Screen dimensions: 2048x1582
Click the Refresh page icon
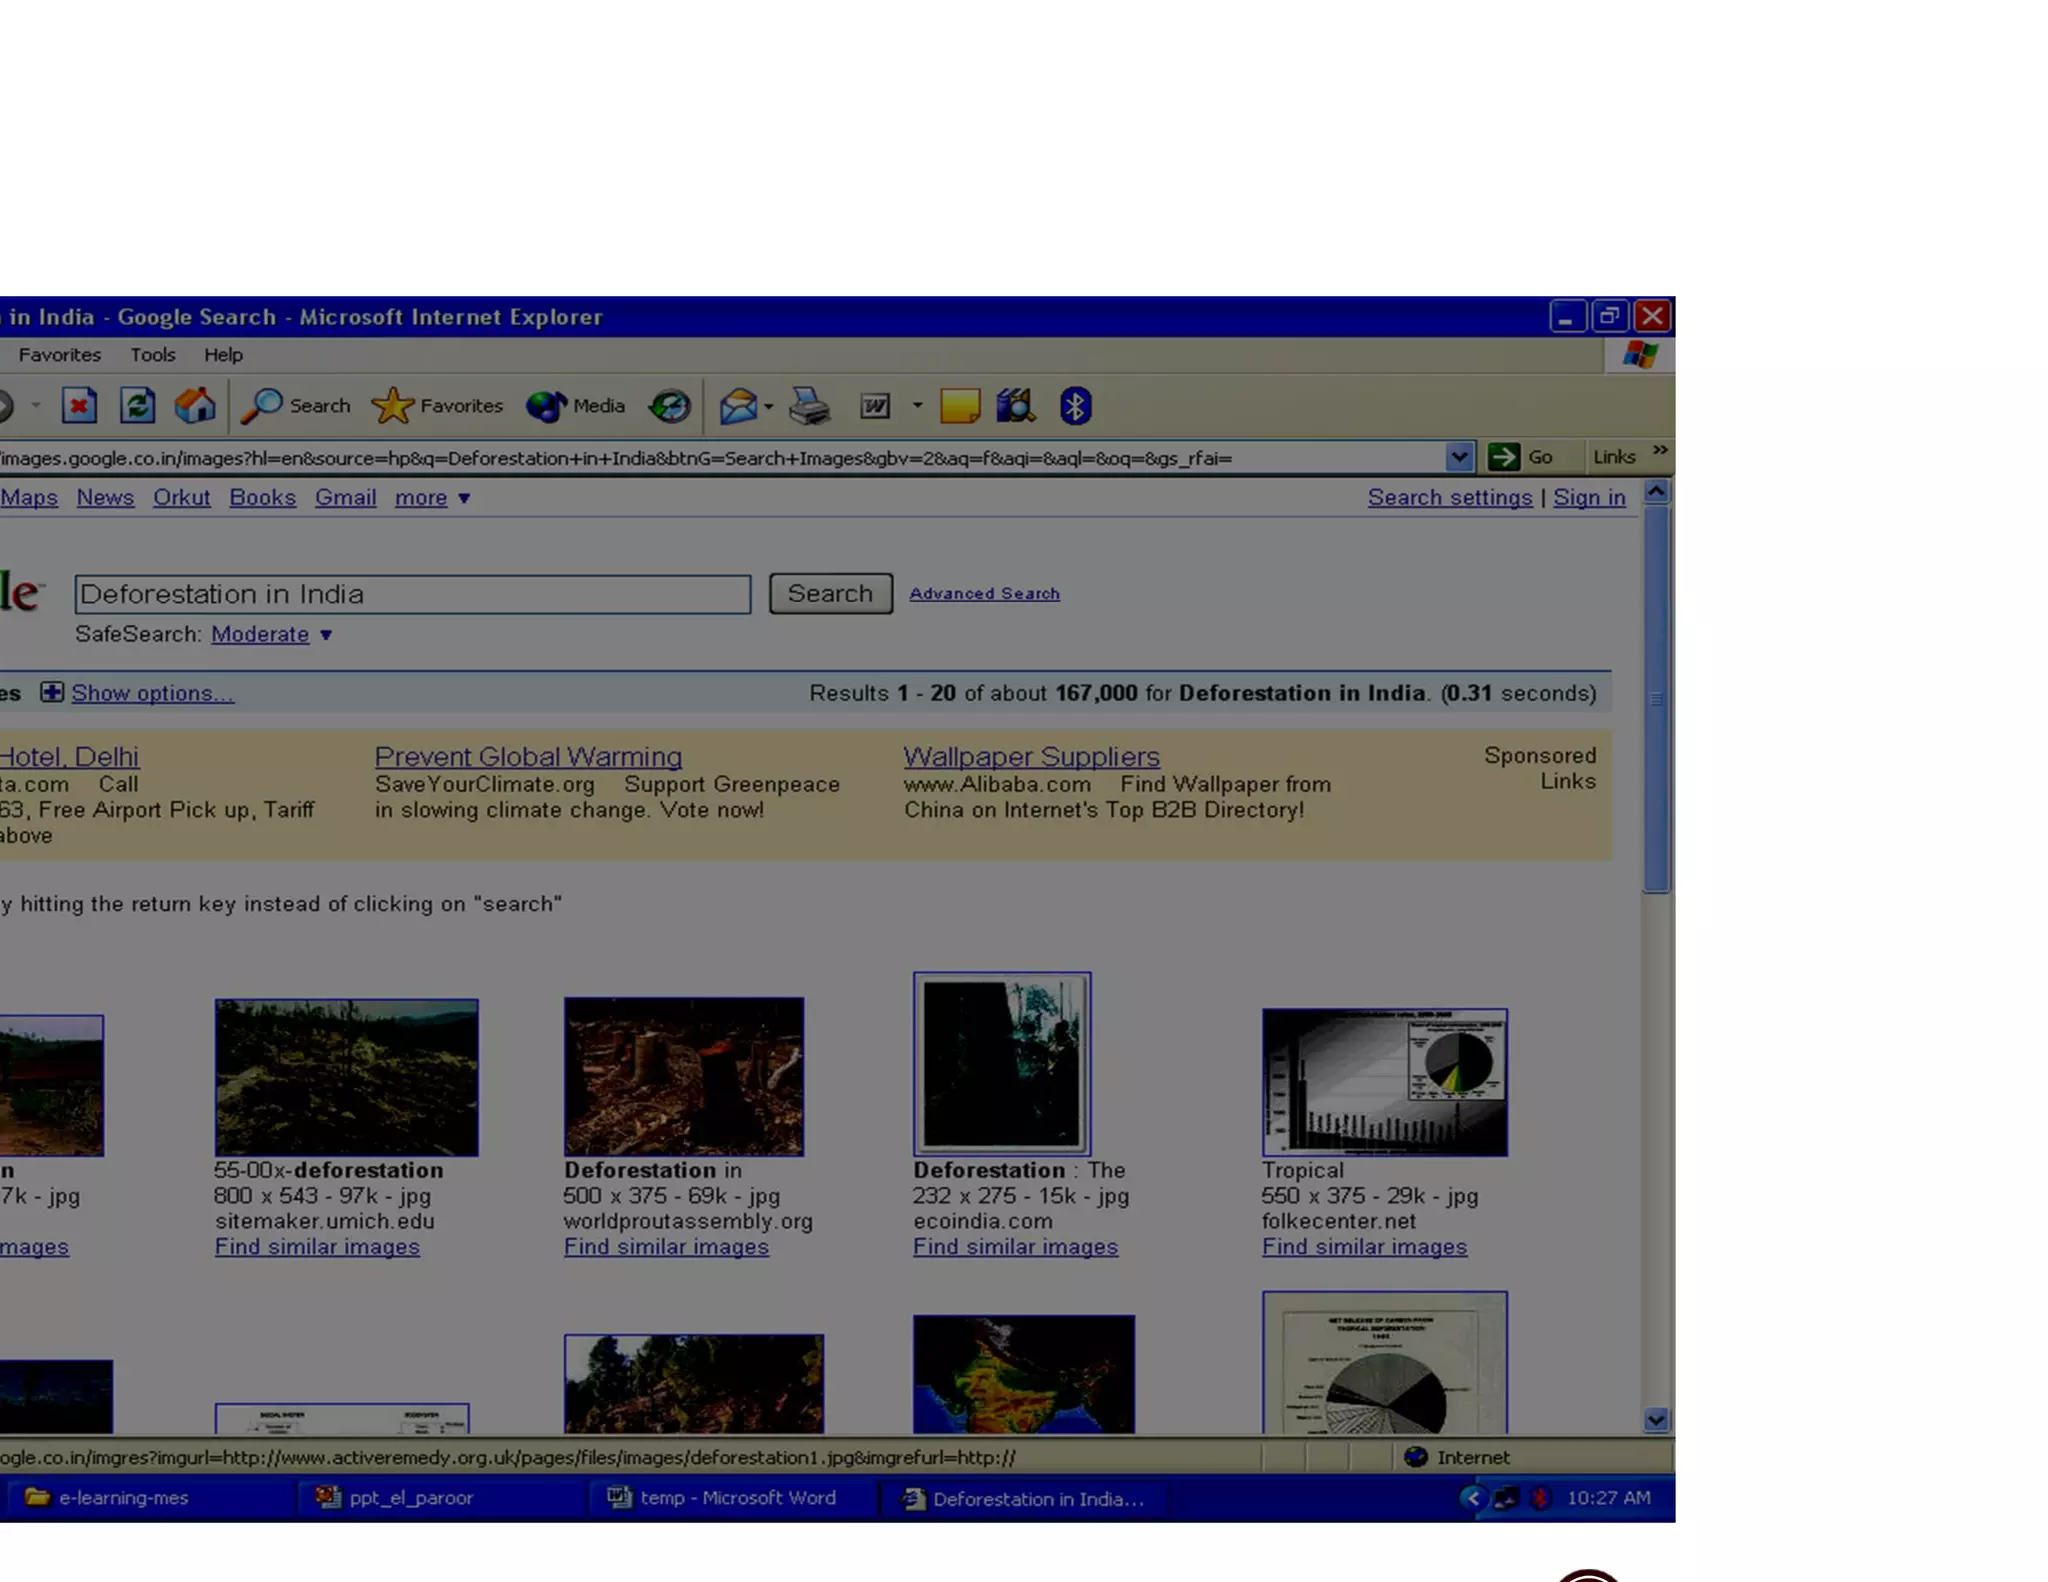click(x=137, y=406)
